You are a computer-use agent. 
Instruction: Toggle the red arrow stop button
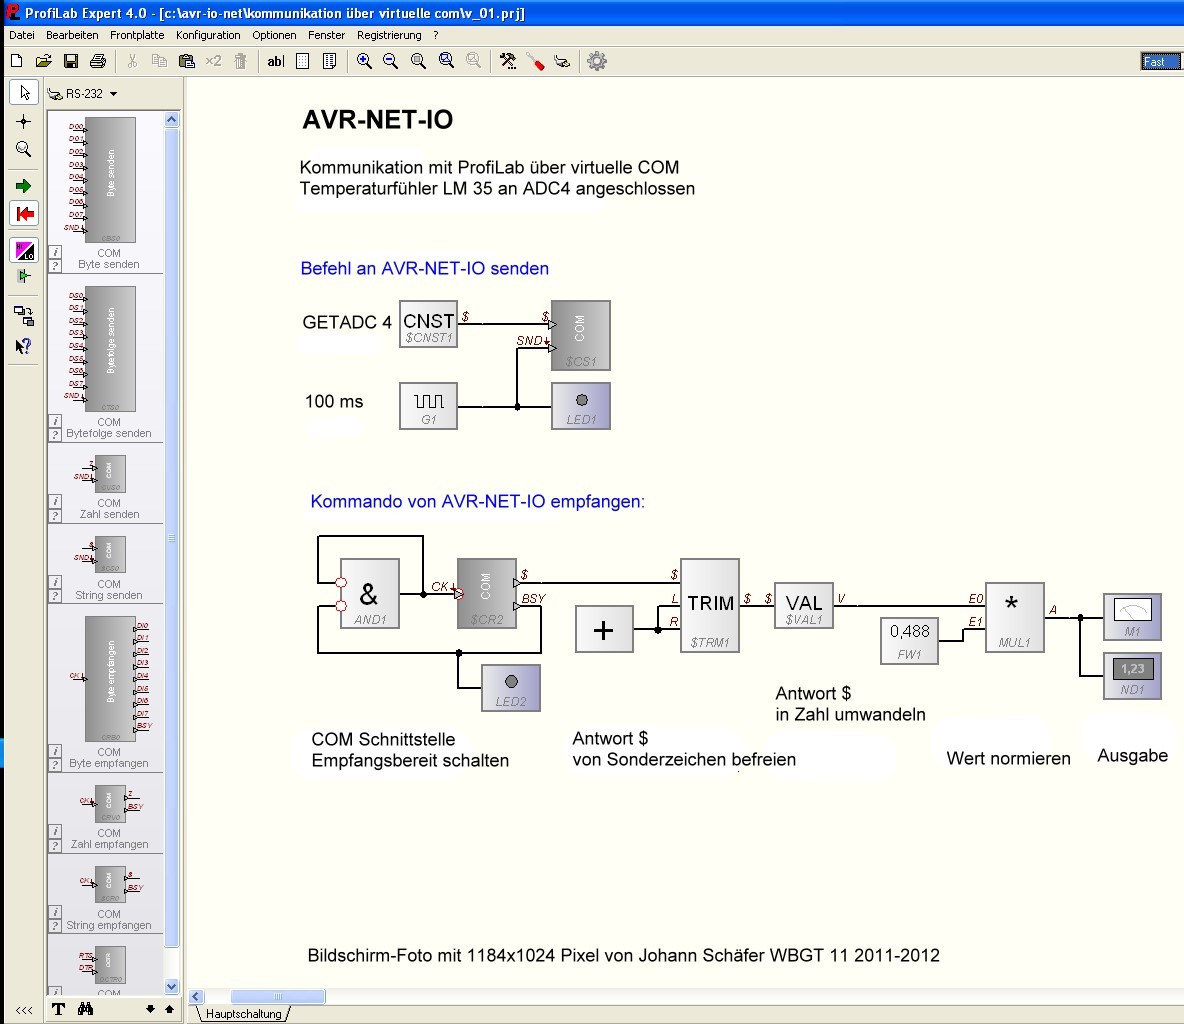(24, 213)
